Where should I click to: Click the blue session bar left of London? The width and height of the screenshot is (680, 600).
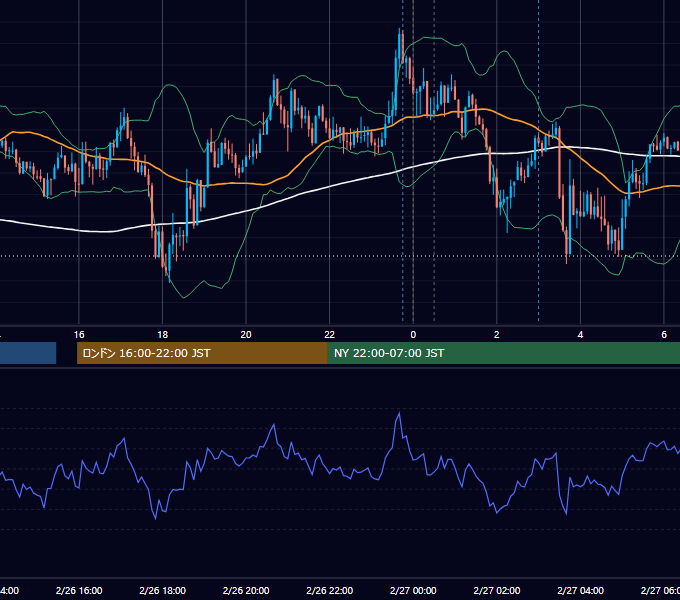click(x=28, y=353)
